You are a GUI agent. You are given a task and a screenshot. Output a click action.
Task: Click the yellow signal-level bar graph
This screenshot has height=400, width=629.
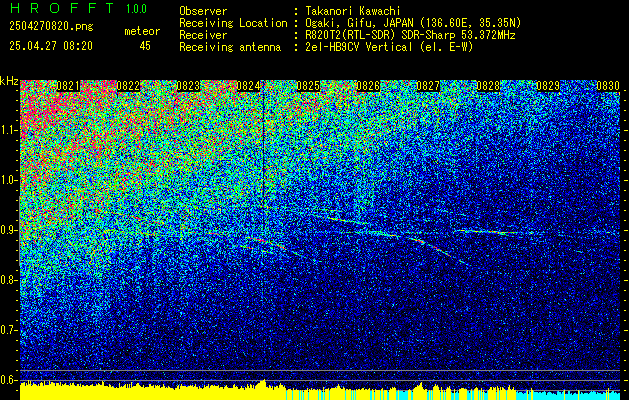(x=152, y=391)
